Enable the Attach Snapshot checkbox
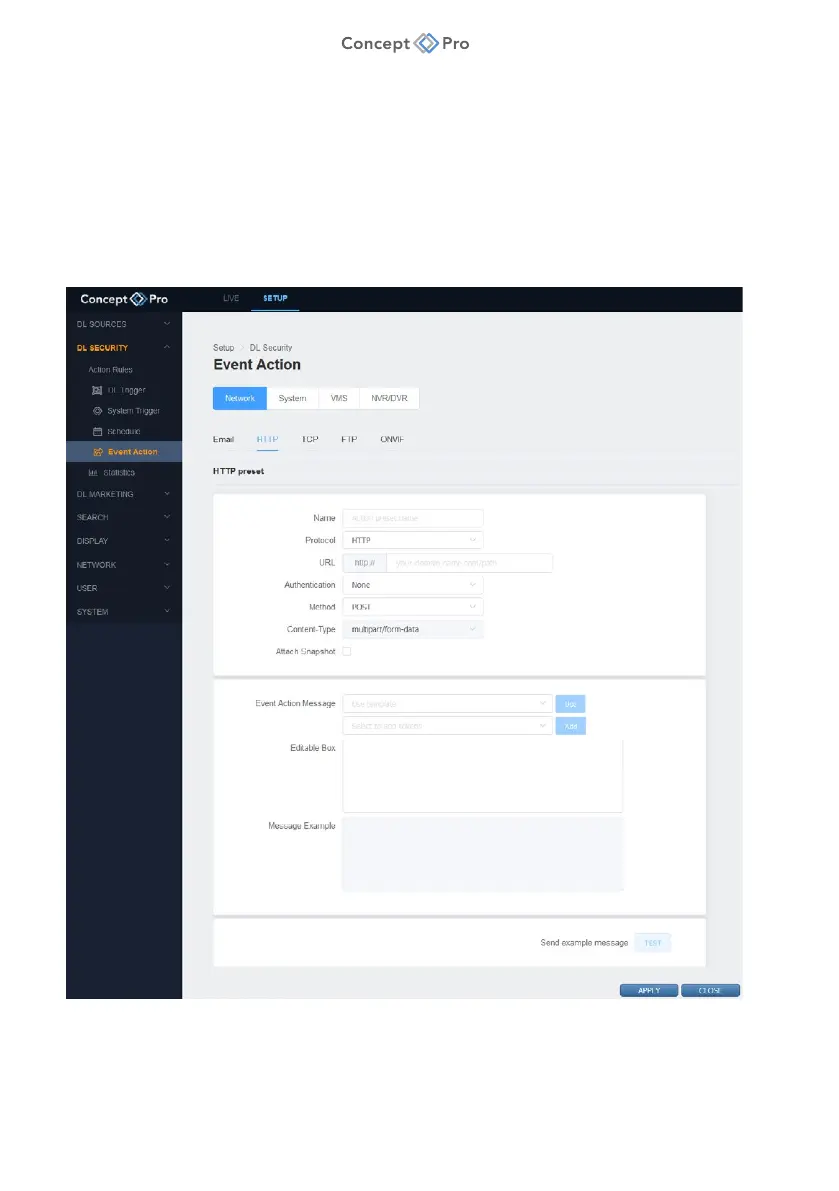 (x=347, y=652)
